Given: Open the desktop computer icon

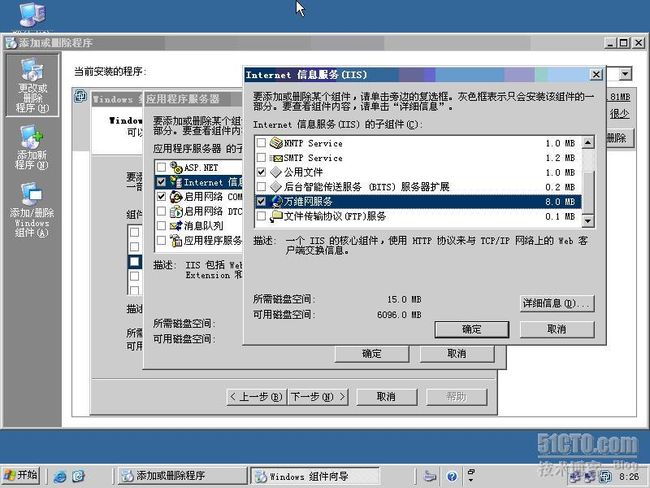Looking at the screenshot, I should (32, 15).
